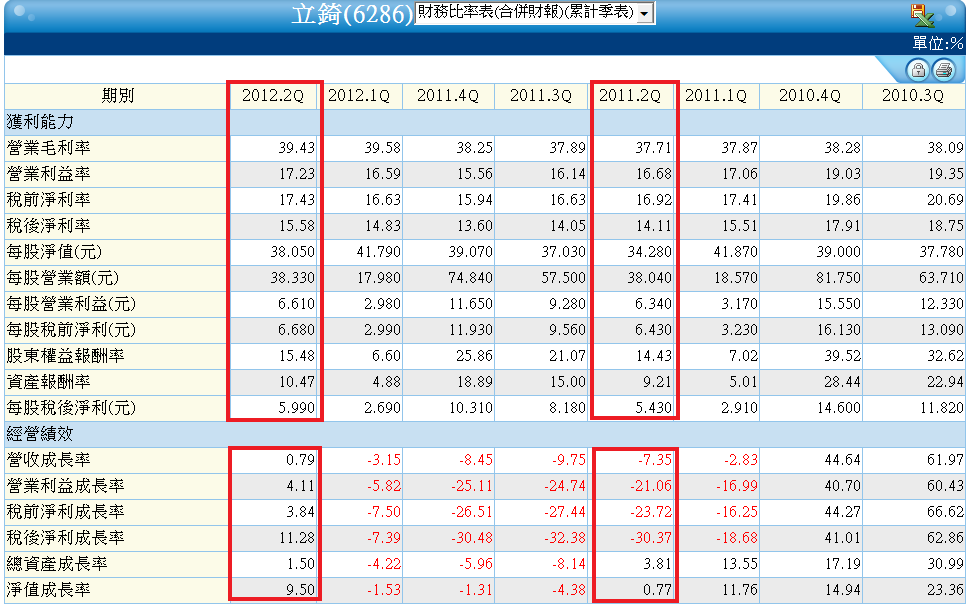Click the 立錡(6286) title text
Screen dimensions: 968x604
(352, 14)
